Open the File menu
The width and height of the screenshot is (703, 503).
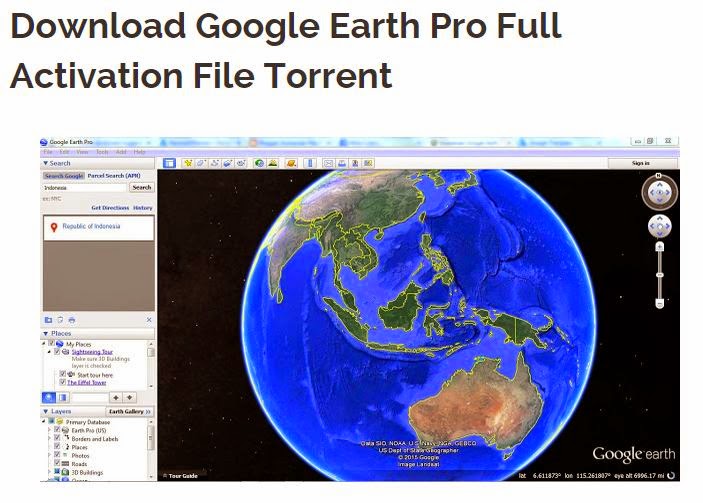pos(48,152)
